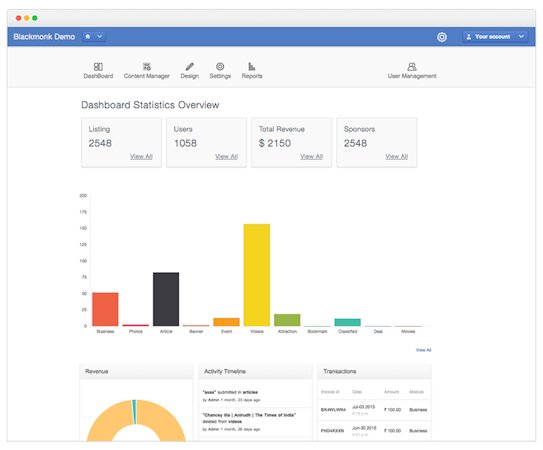543x450 pixels.
Task: Expand the dropdown arrow beside home icon
Action: pos(100,36)
